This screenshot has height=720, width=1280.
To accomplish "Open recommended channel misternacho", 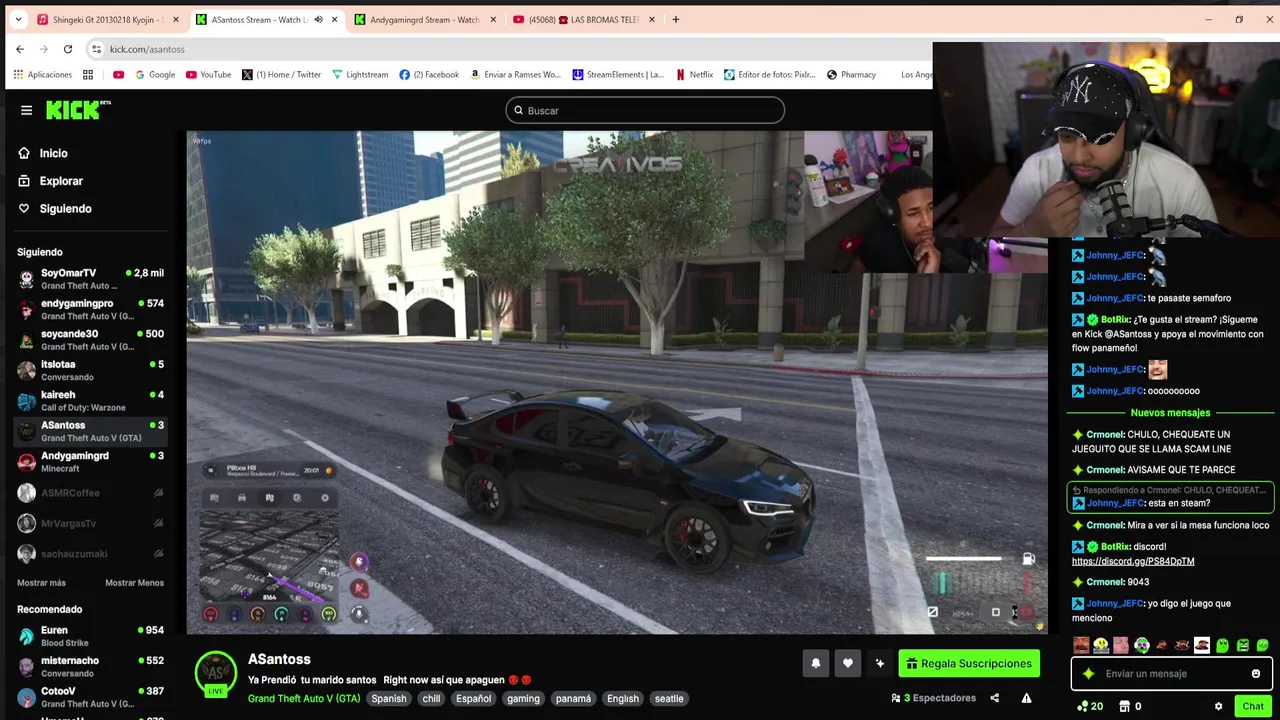I will click(90, 666).
